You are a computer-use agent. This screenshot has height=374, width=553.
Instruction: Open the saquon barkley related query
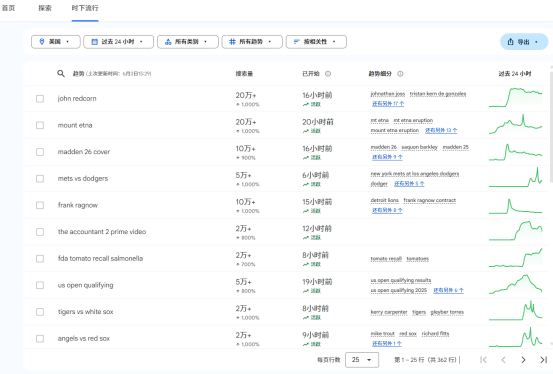click(x=419, y=147)
